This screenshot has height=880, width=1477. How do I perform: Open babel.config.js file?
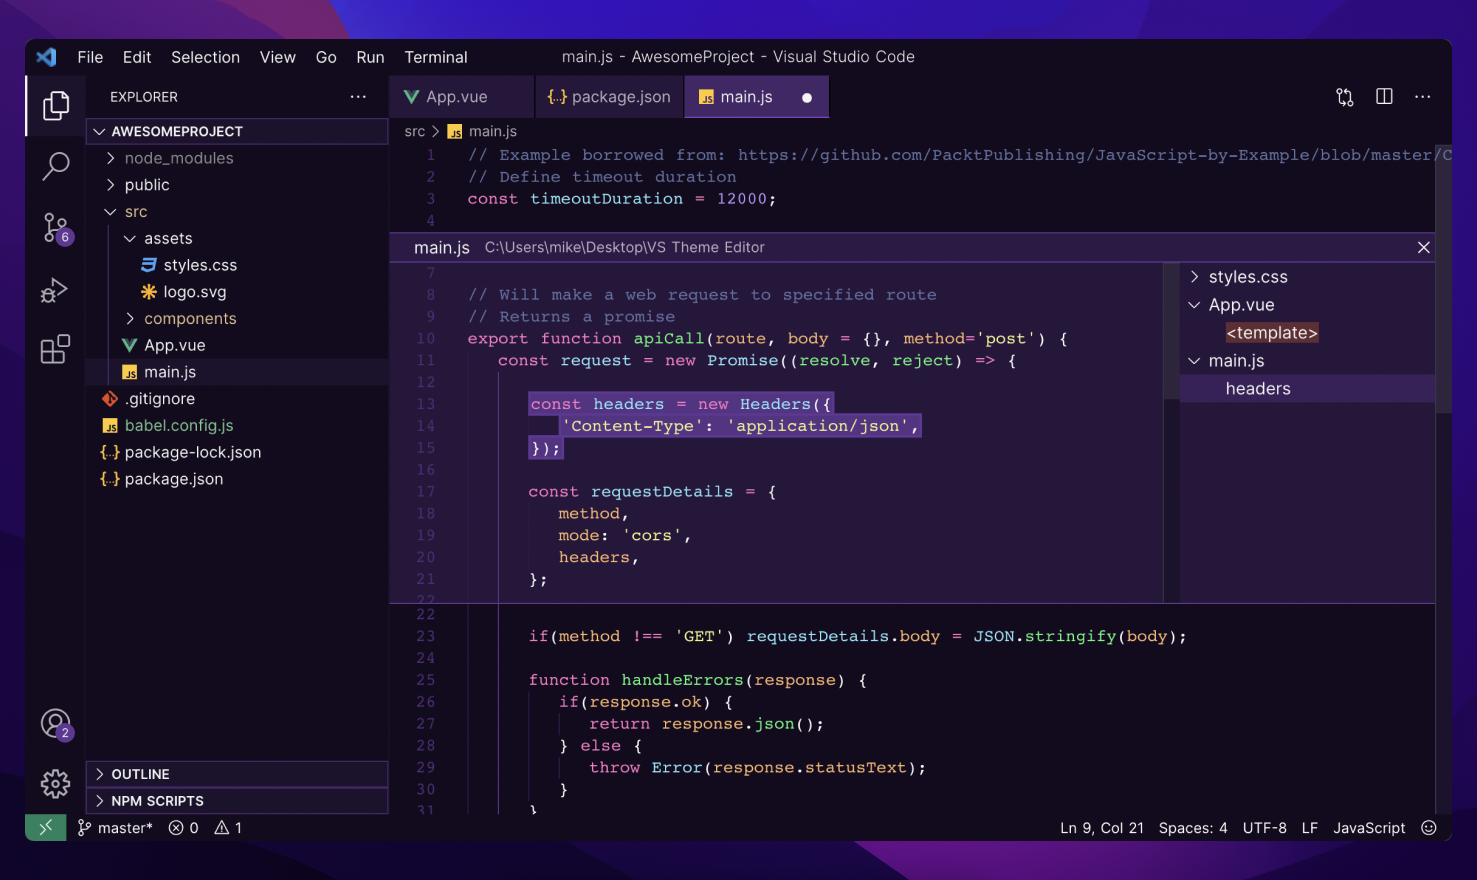pos(237,425)
